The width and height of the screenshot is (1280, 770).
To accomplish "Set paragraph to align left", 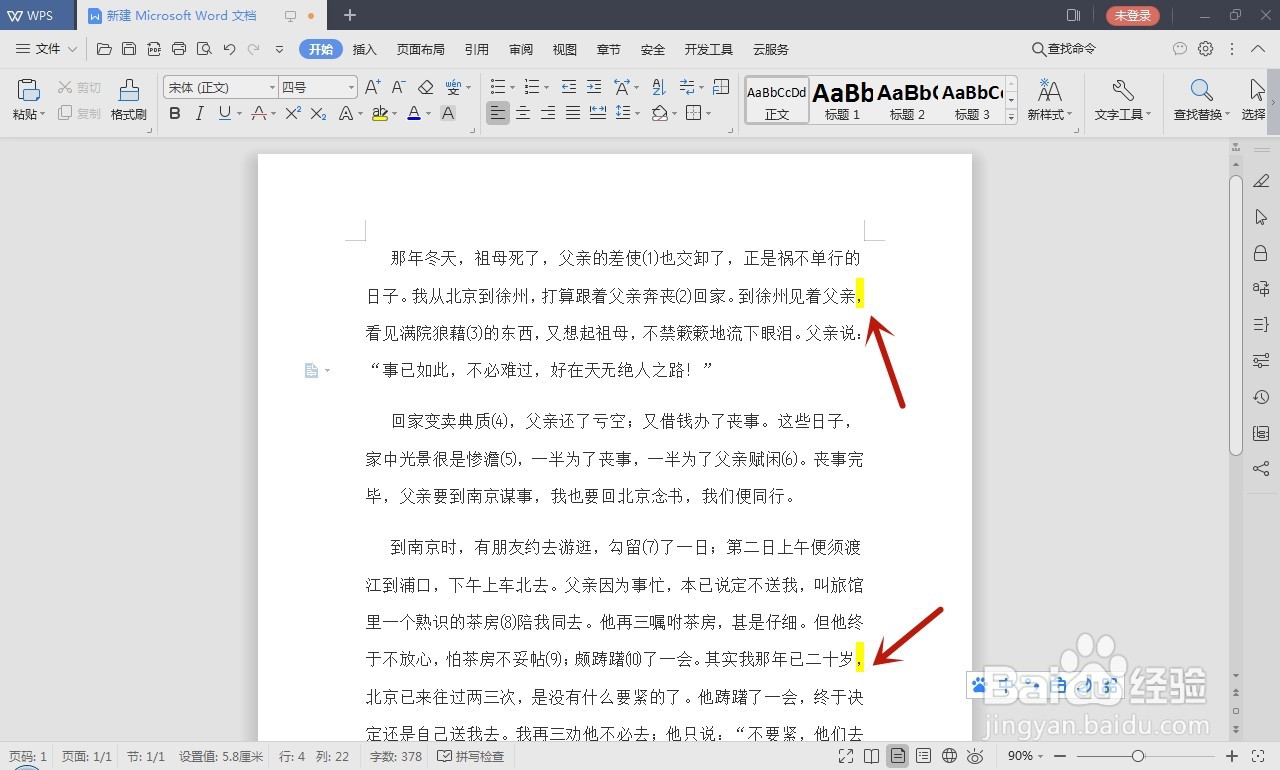I will [x=498, y=114].
